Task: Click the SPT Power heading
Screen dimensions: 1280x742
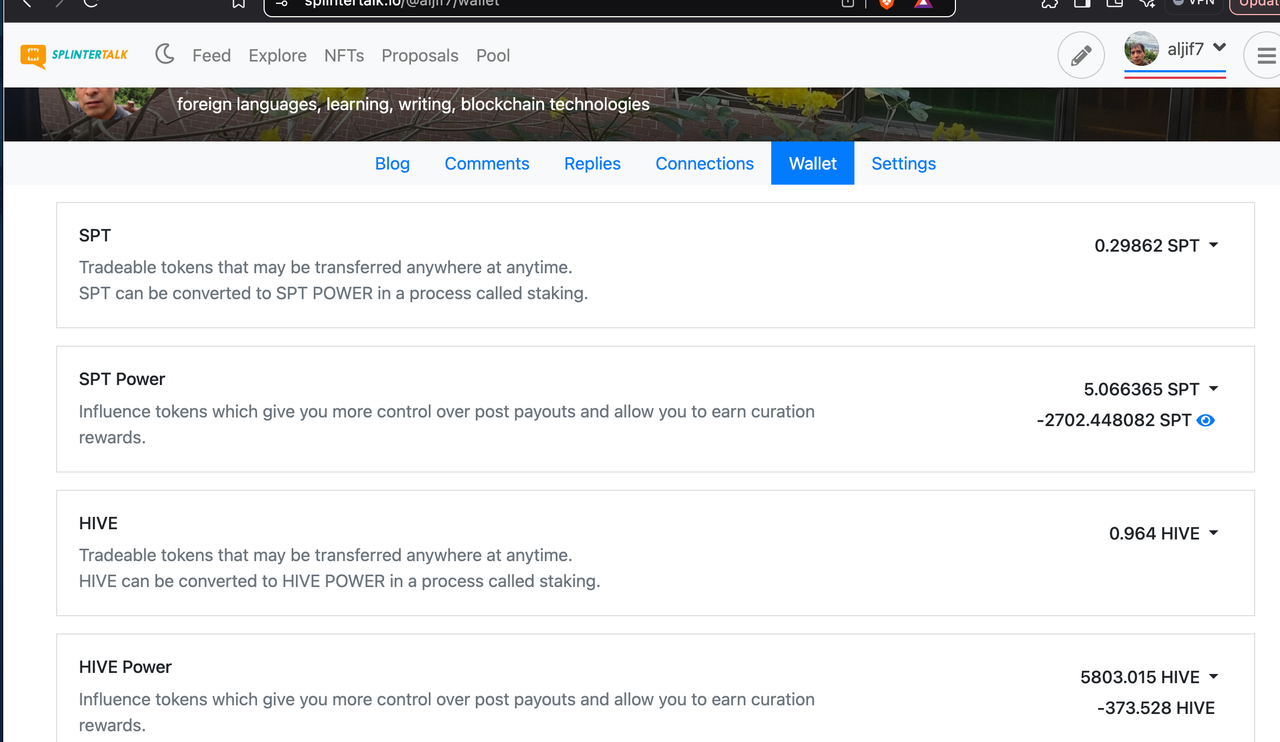Action: 122,379
